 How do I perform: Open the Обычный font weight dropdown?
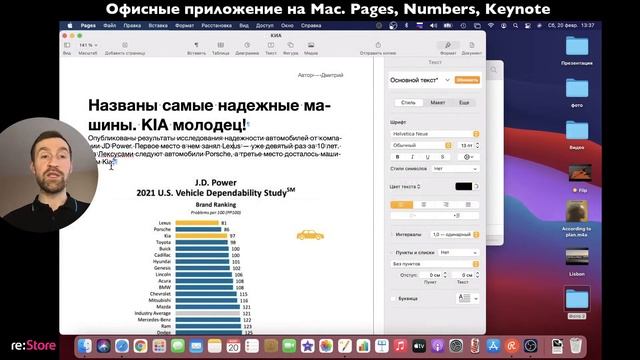(421, 145)
